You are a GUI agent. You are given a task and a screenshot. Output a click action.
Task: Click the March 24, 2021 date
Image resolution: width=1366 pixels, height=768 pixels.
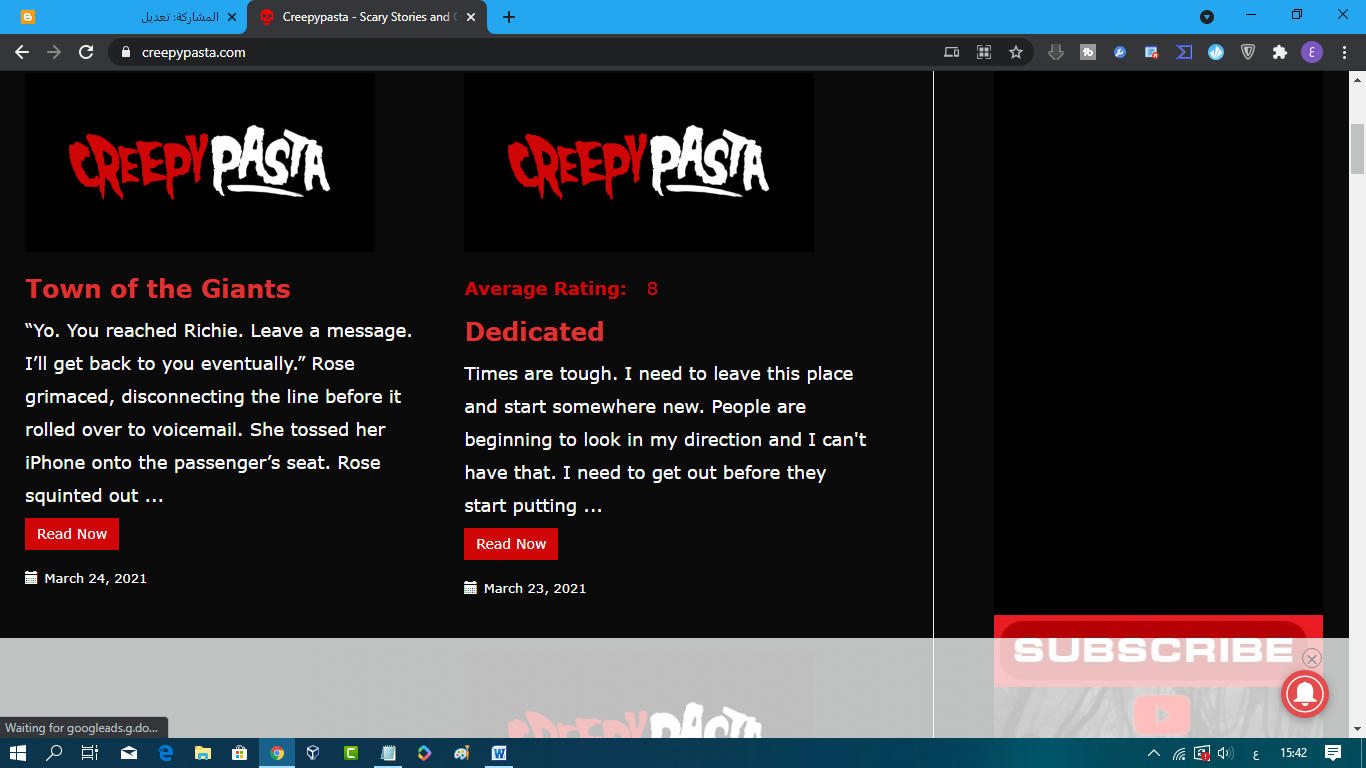(x=95, y=578)
